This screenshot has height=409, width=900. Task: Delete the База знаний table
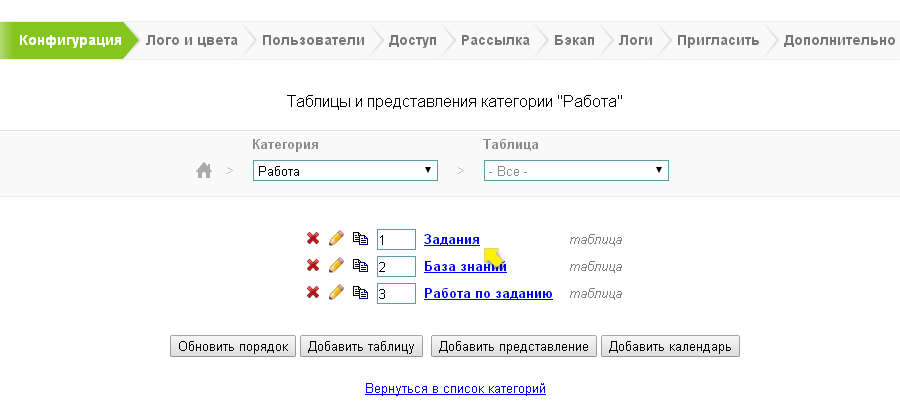coord(313,266)
